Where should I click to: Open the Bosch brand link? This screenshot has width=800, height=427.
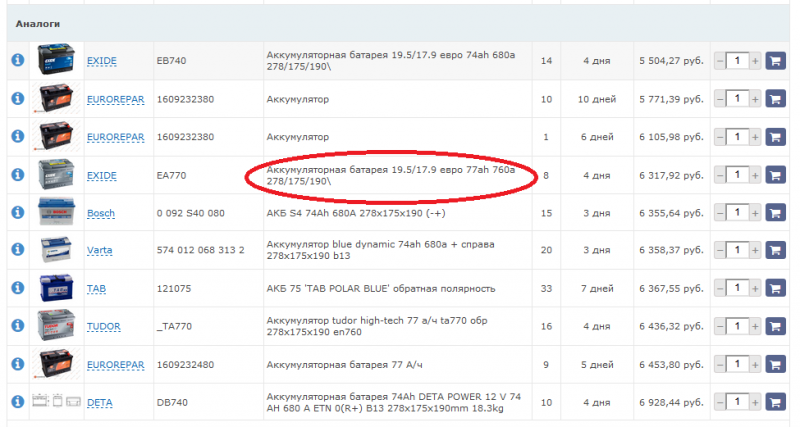click(101, 213)
